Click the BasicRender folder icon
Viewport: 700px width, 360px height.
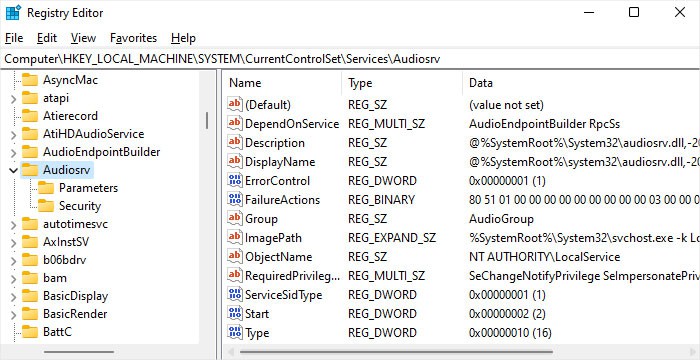coord(30,314)
